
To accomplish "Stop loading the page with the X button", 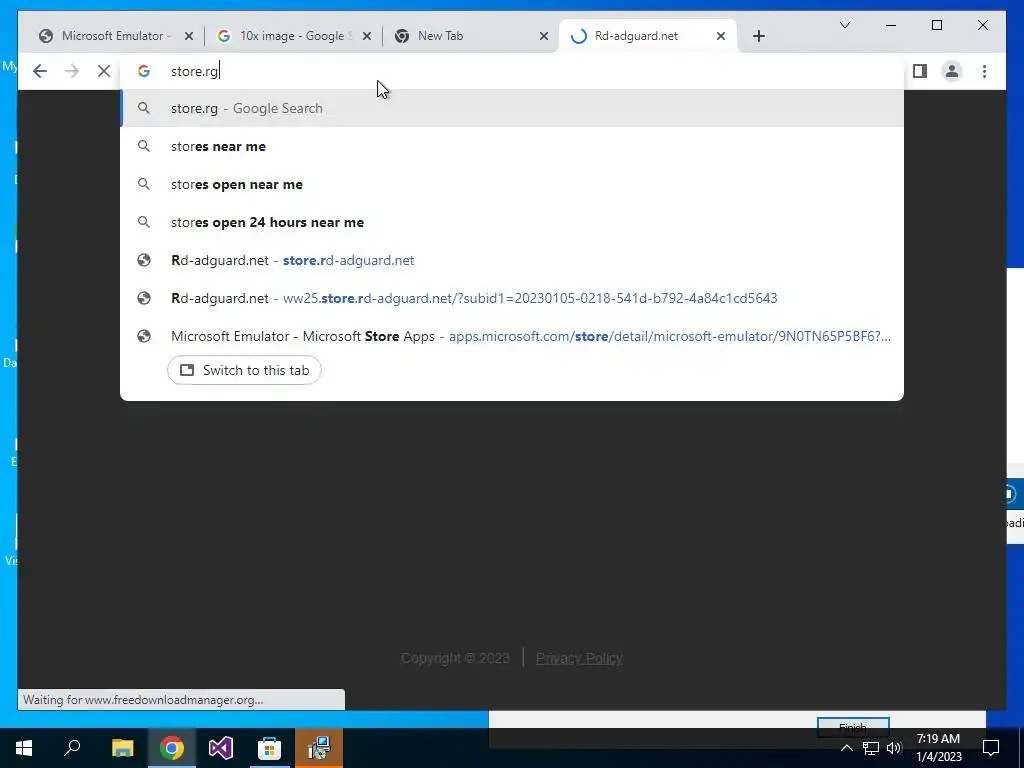I will pos(103,71).
